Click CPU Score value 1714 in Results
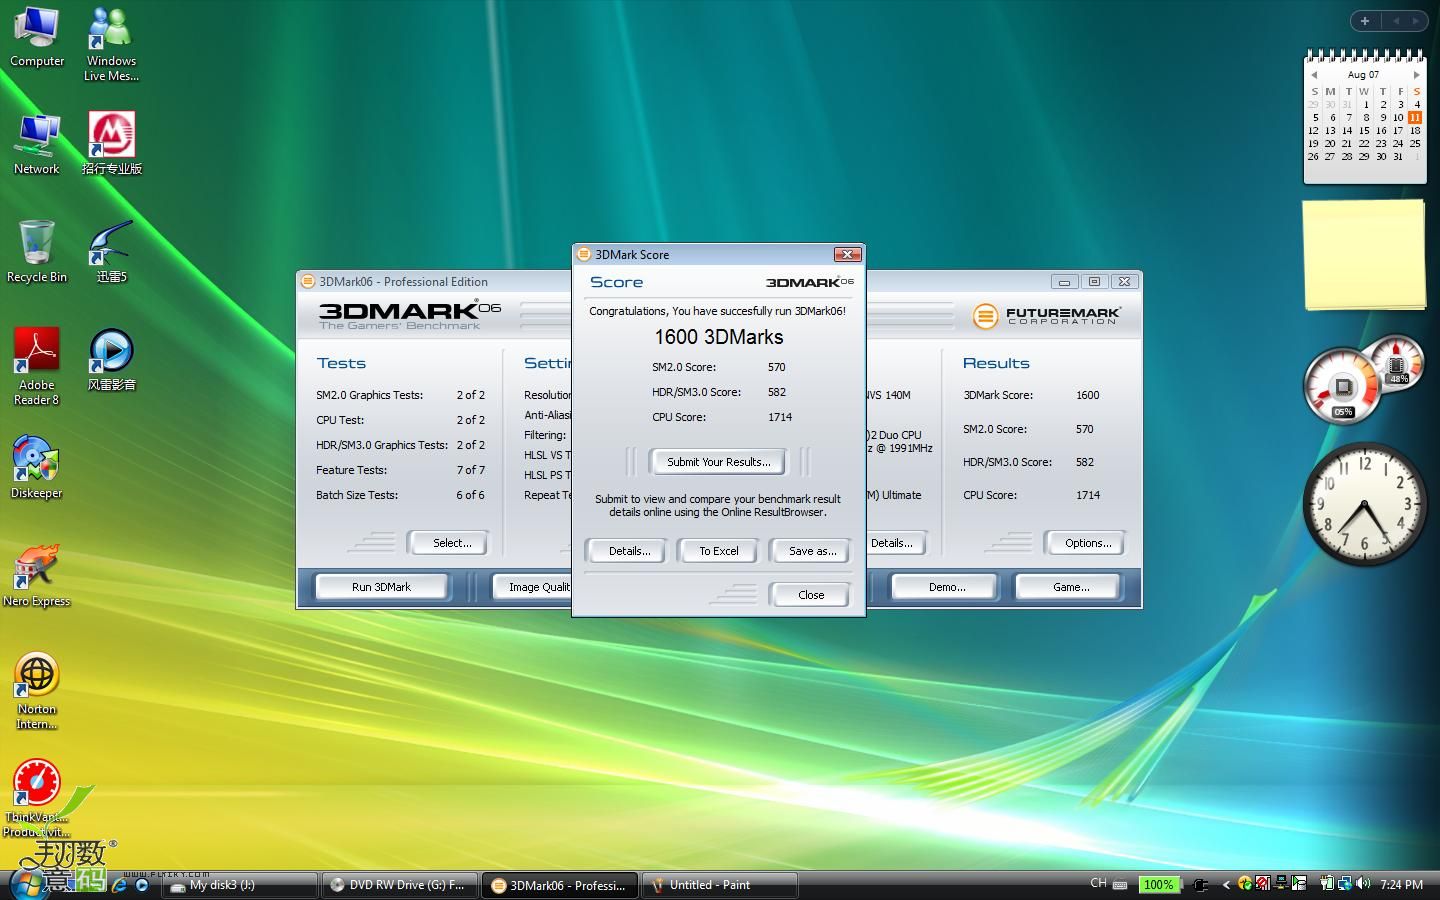This screenshot has height=900, width=1440. click(x=1088, y=495)
